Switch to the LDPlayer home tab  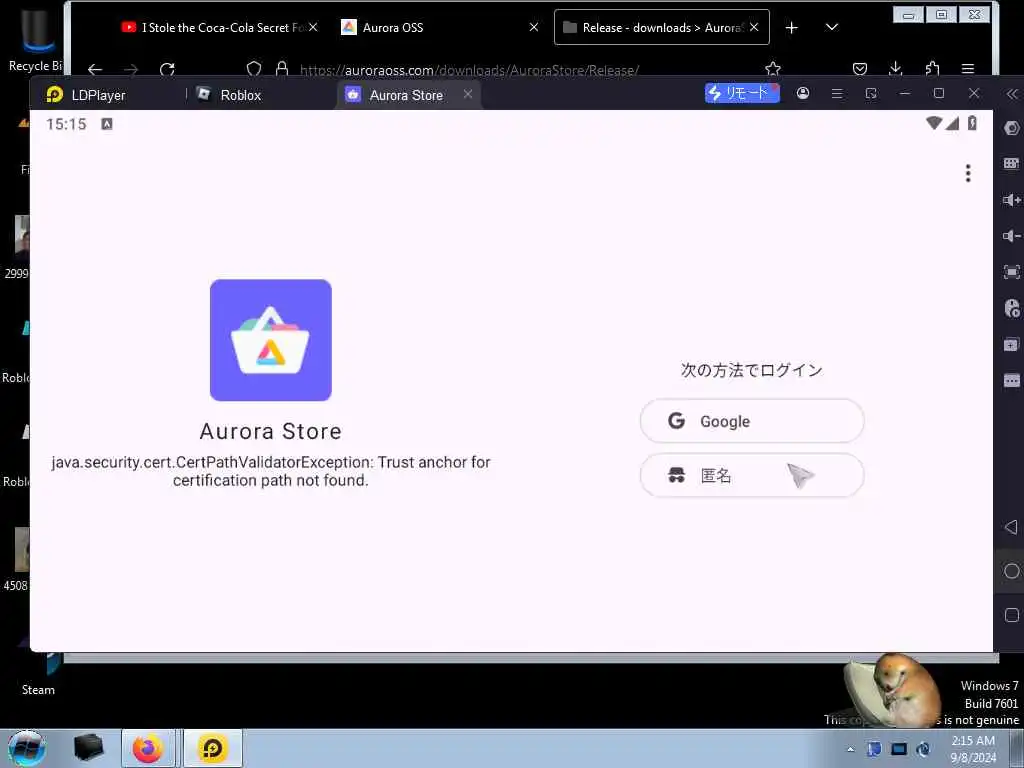[86, 95]
